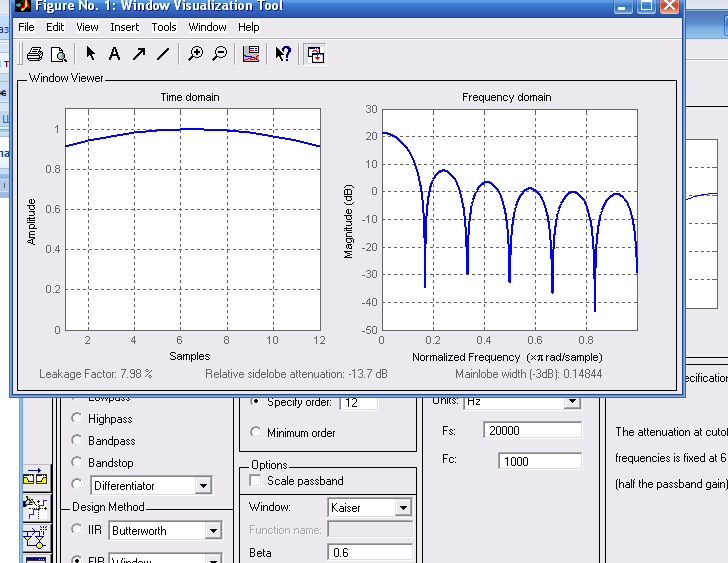
Task: Choose the Bandstop radio button
Action: 78,463
